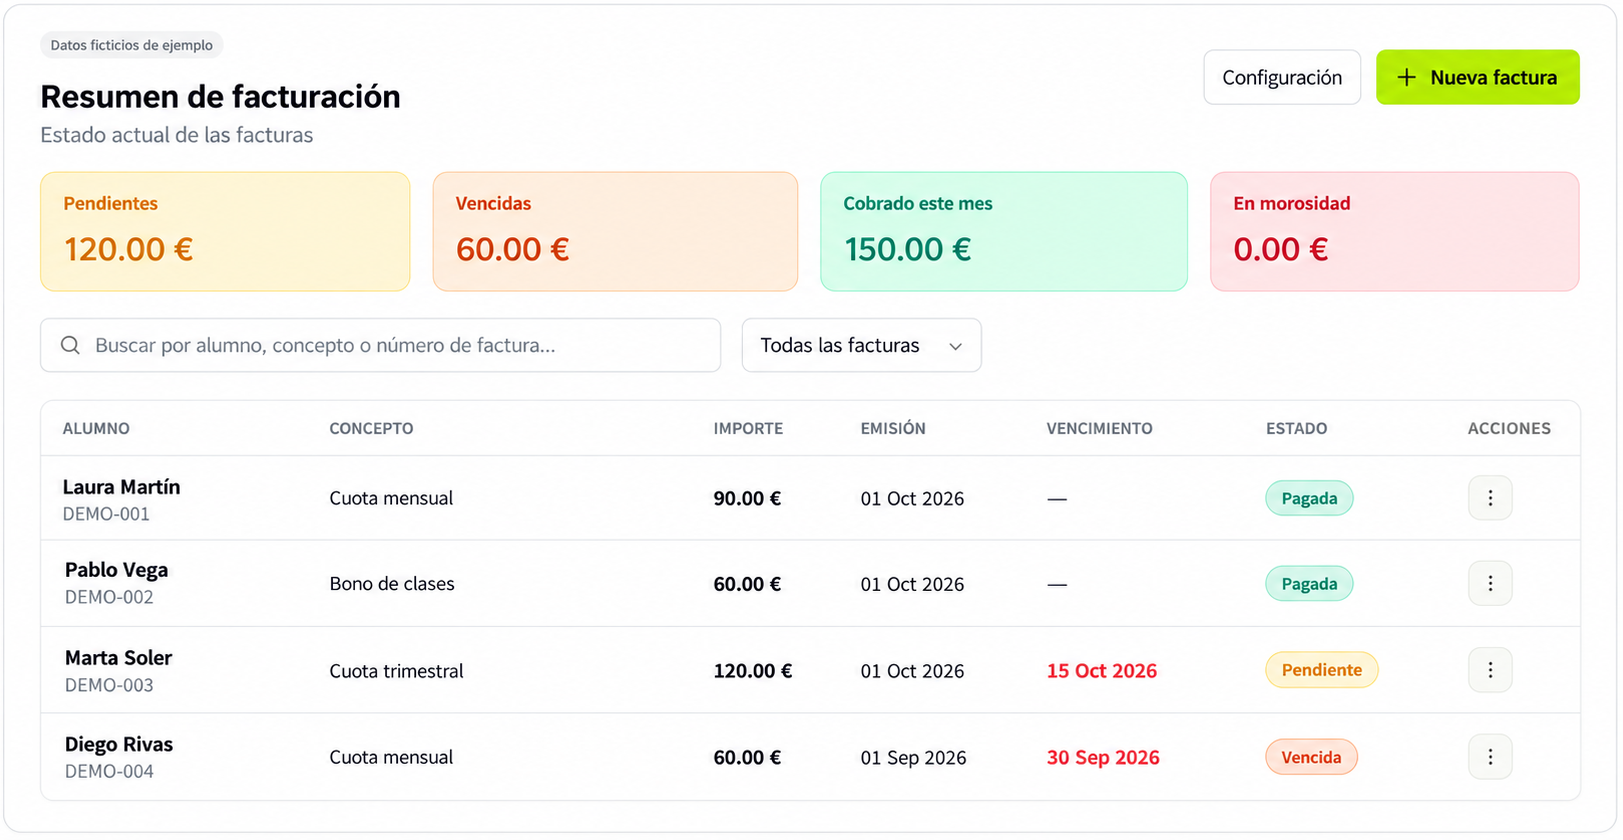The image size is (1623, 840).
Task: Open Laura Martín's invoice row name
Action: (x=121, y=487)
